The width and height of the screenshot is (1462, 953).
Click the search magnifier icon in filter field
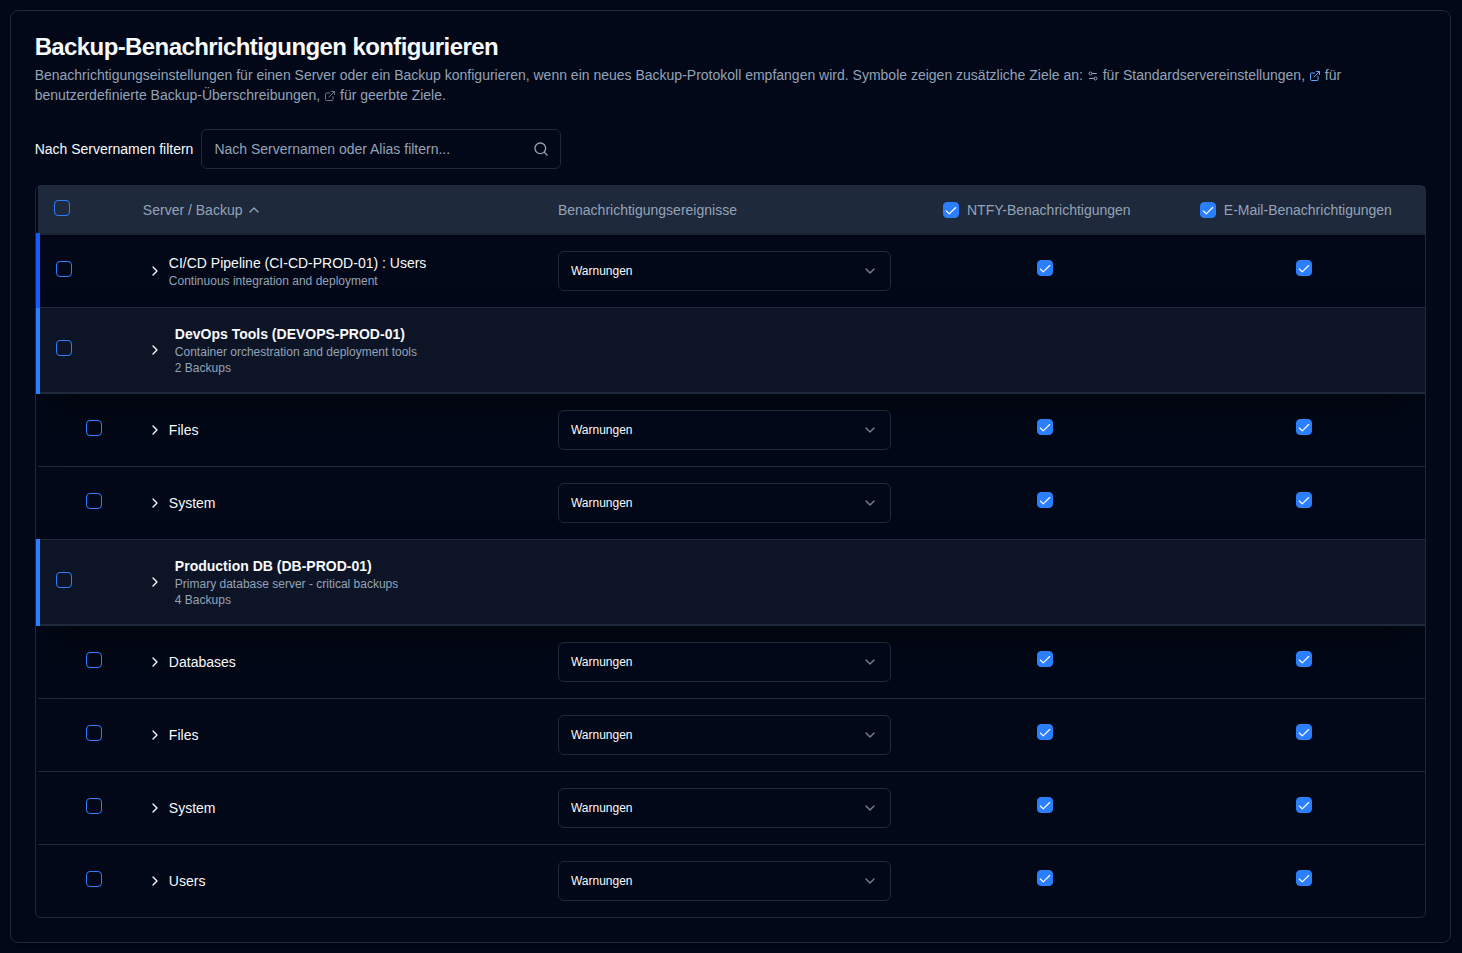tap(541, 149)
